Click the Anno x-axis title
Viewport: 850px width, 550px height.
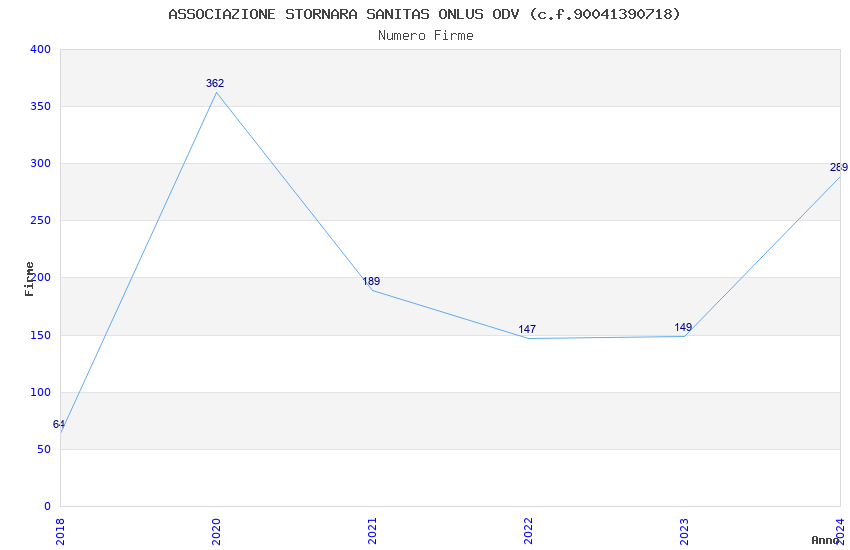point(825,540)
